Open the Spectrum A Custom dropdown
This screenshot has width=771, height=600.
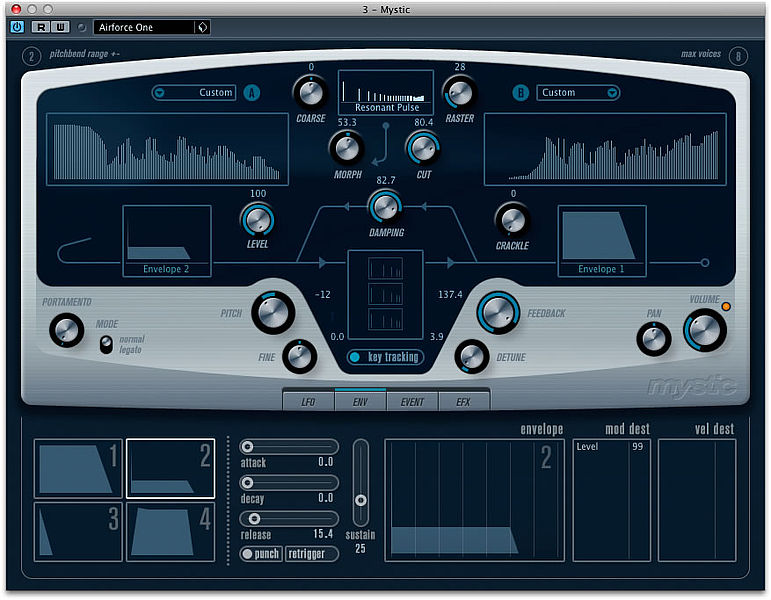point(194,92)
